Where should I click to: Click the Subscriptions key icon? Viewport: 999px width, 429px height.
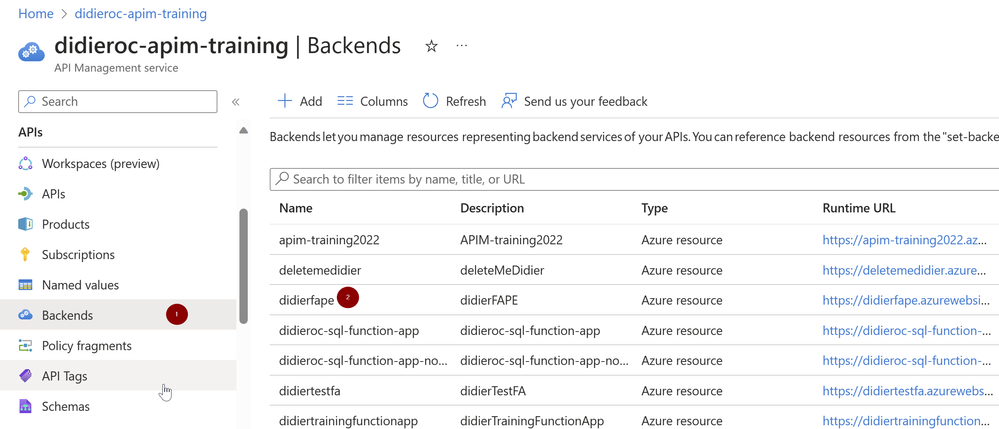click(x=26, y=255)
